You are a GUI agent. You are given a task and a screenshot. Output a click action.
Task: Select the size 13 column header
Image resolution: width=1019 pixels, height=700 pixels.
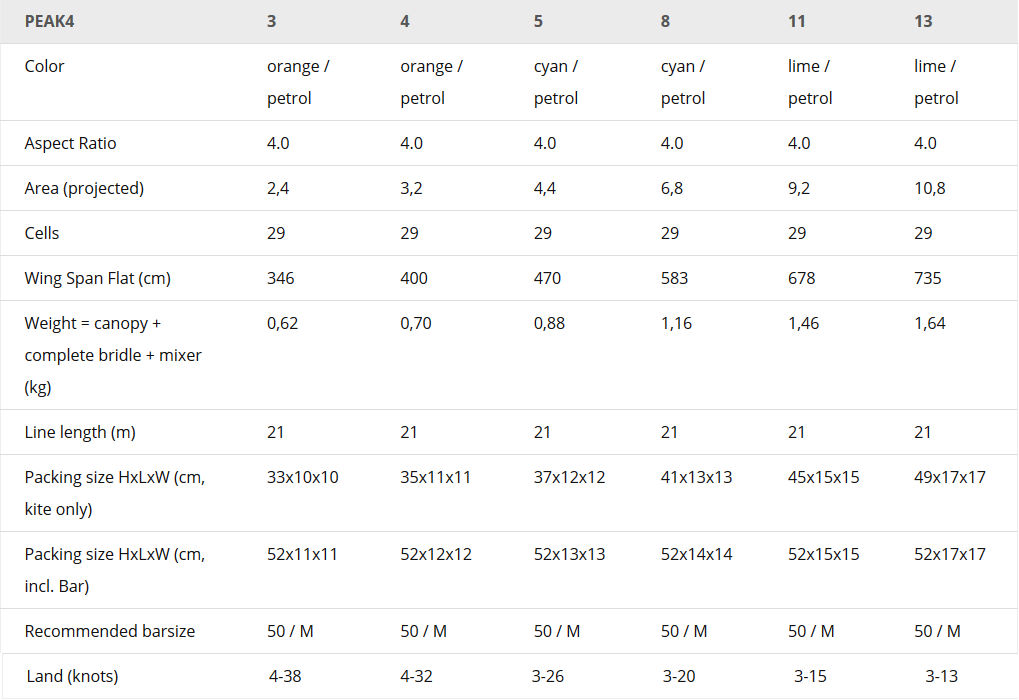click(923, 21)
